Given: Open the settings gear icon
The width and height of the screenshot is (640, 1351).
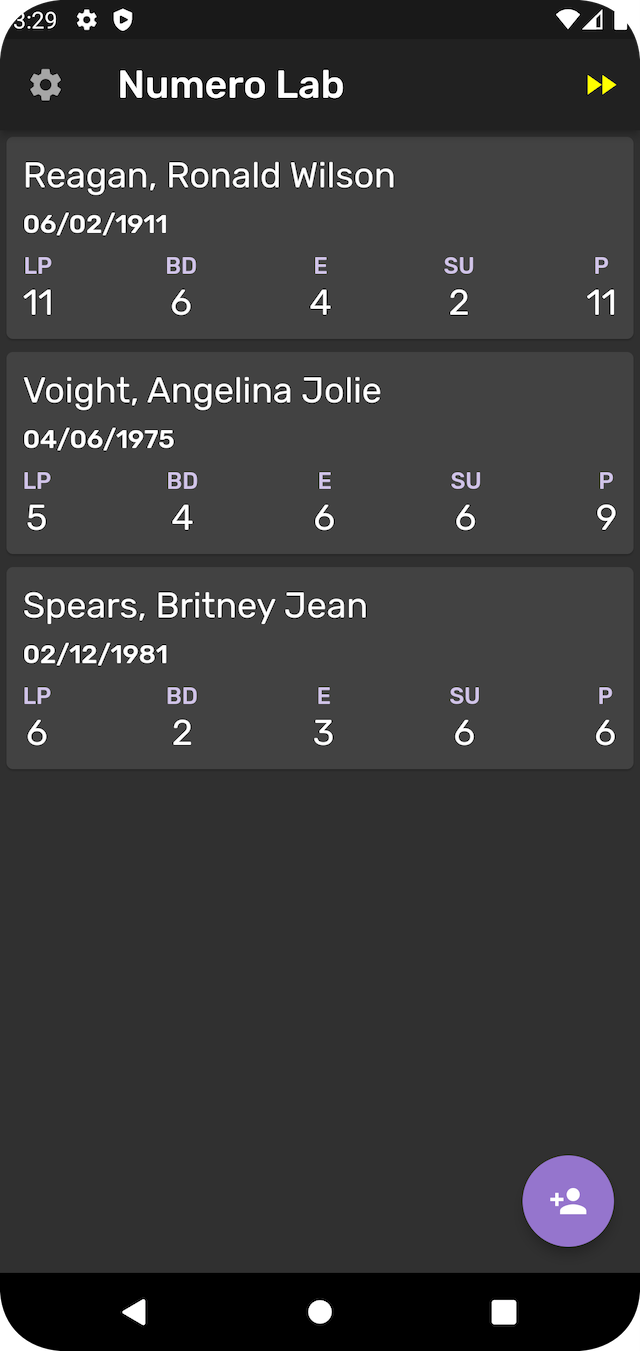Looking at the screenshot, I should (45, 84).
